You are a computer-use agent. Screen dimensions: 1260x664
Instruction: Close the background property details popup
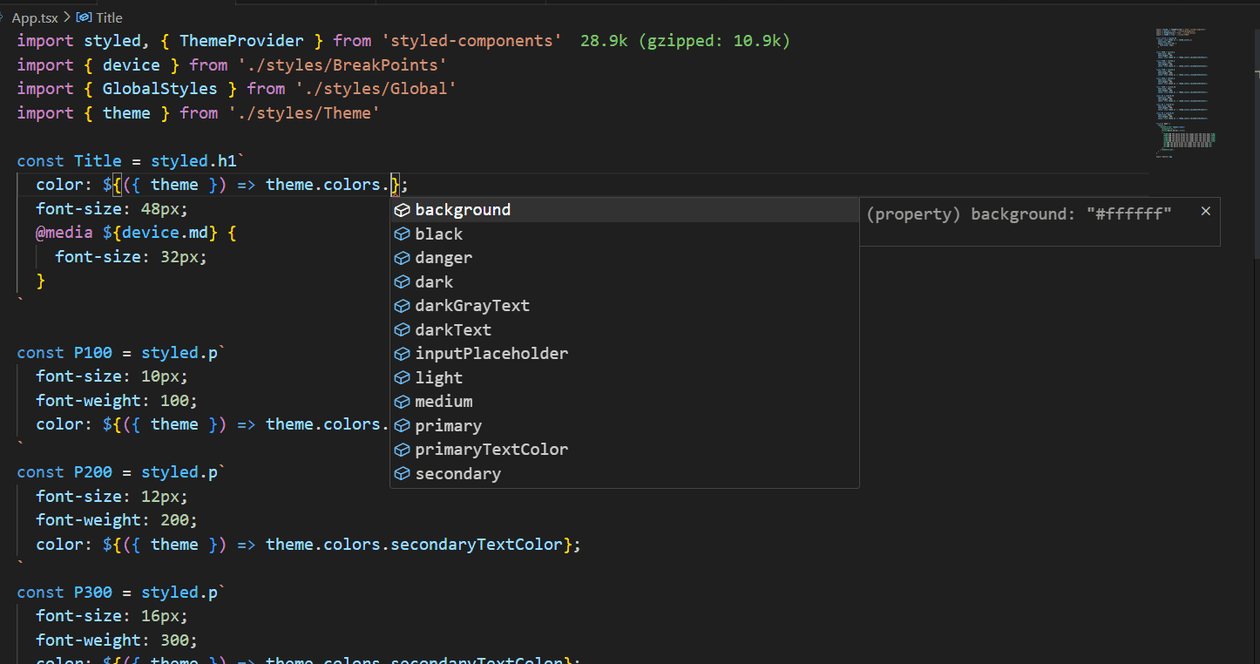tap(1205, 211)
